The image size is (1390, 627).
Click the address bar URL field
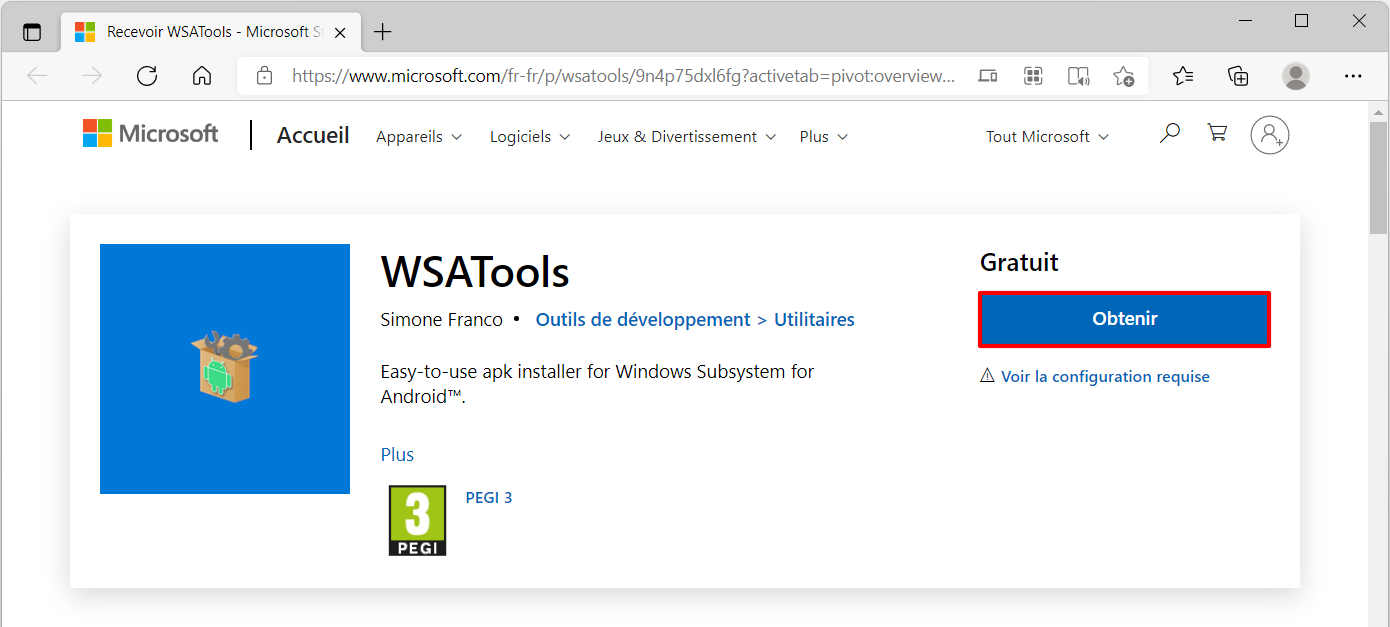pos(622,76)
